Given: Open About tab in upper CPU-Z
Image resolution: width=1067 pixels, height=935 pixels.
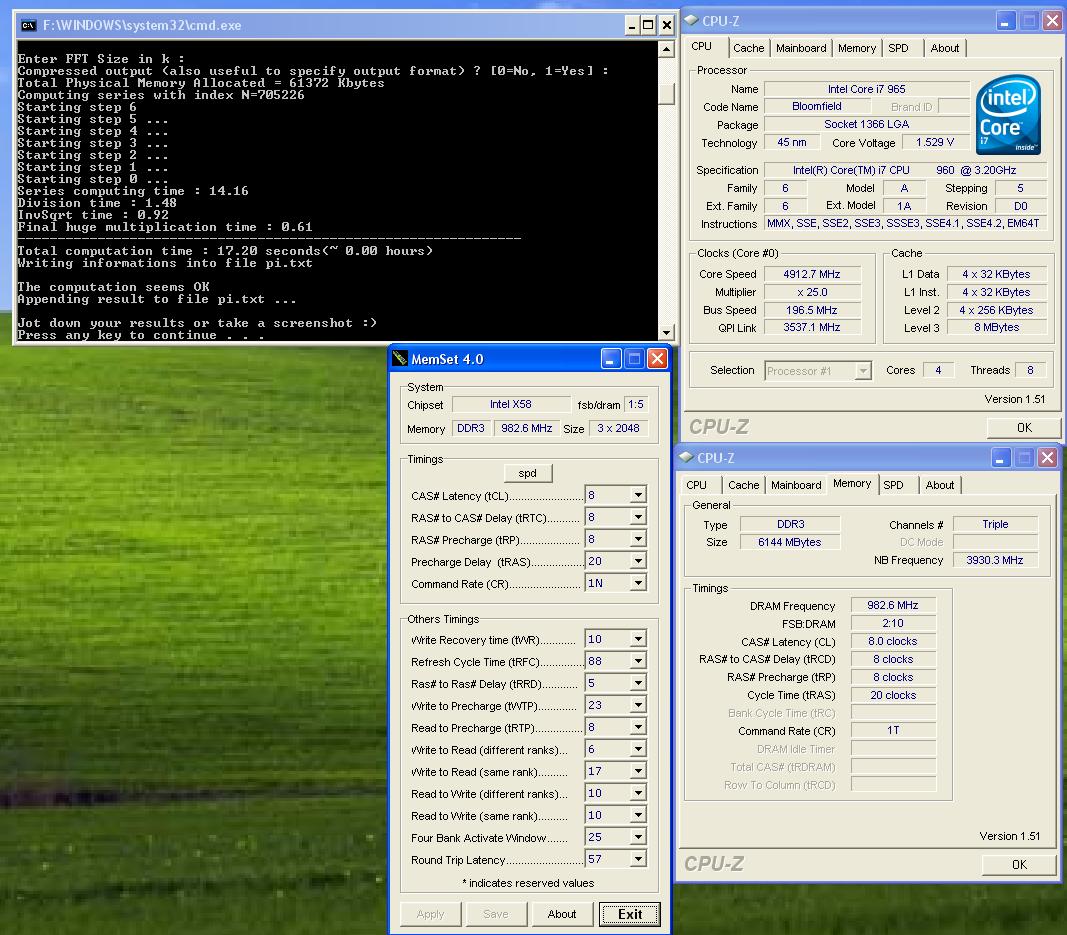Looking at the screenshot, I should point(945,48).
